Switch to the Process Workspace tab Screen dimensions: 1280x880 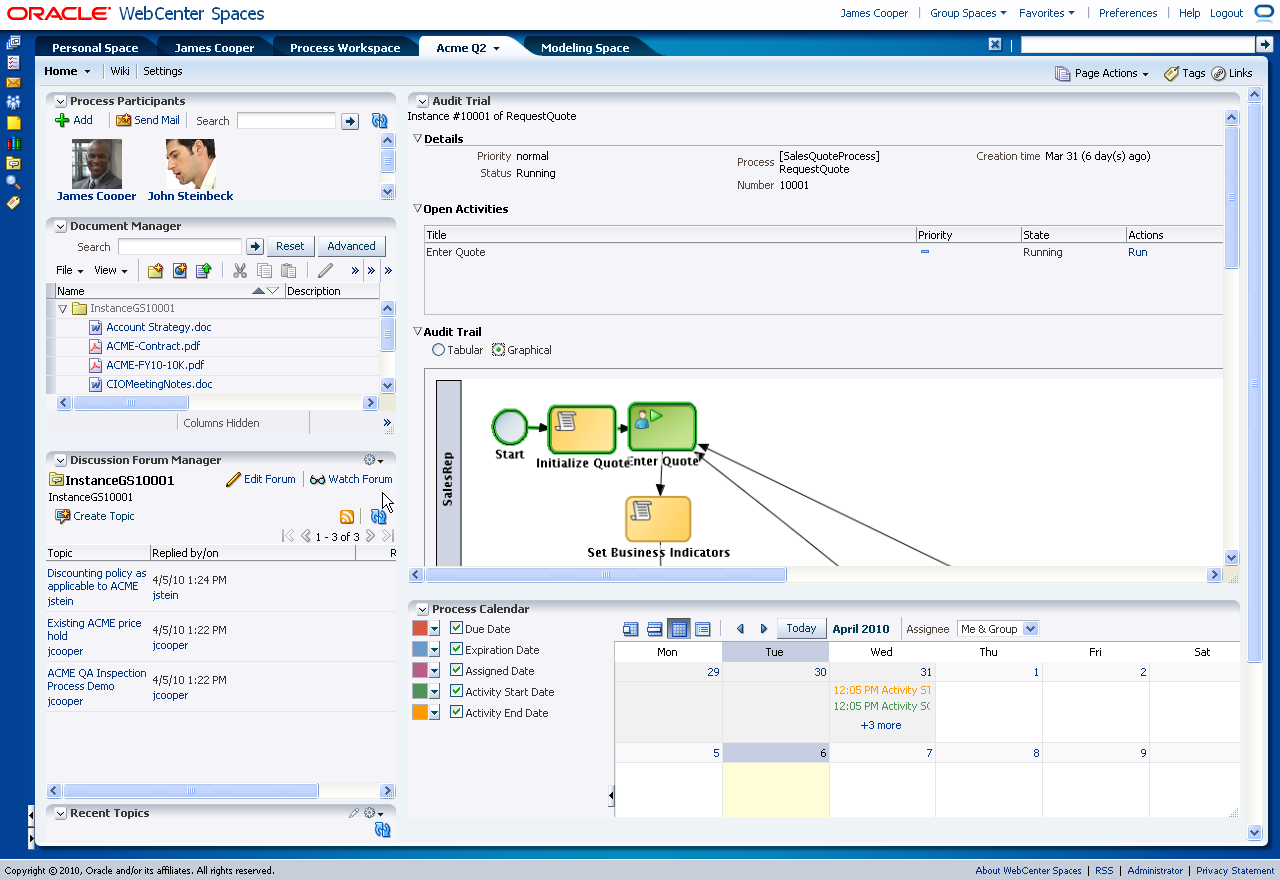(x=345, y=48)
